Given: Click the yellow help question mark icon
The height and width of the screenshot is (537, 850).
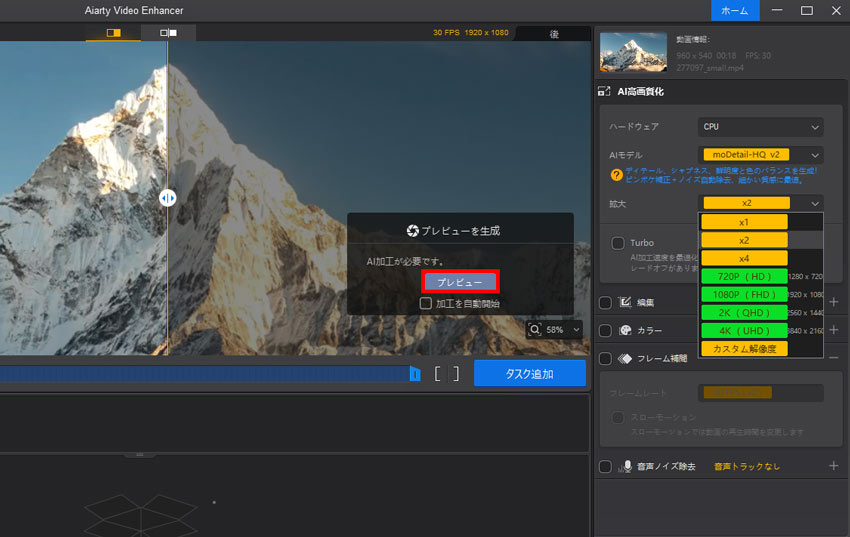Looking at the screenshot, I should click(617, 175).
